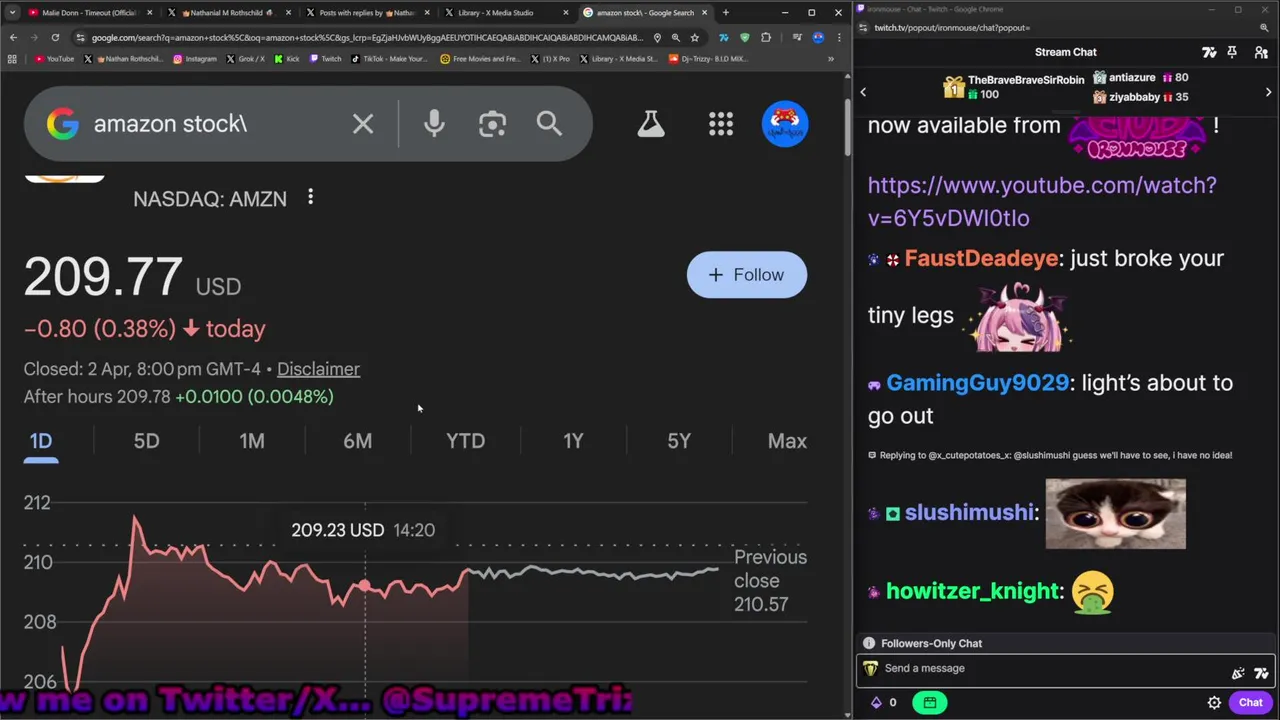Viewport: 1280px width, 720px height.
Task: Open 7TV icon in Stream Chat header
Action: point(1209,52)
